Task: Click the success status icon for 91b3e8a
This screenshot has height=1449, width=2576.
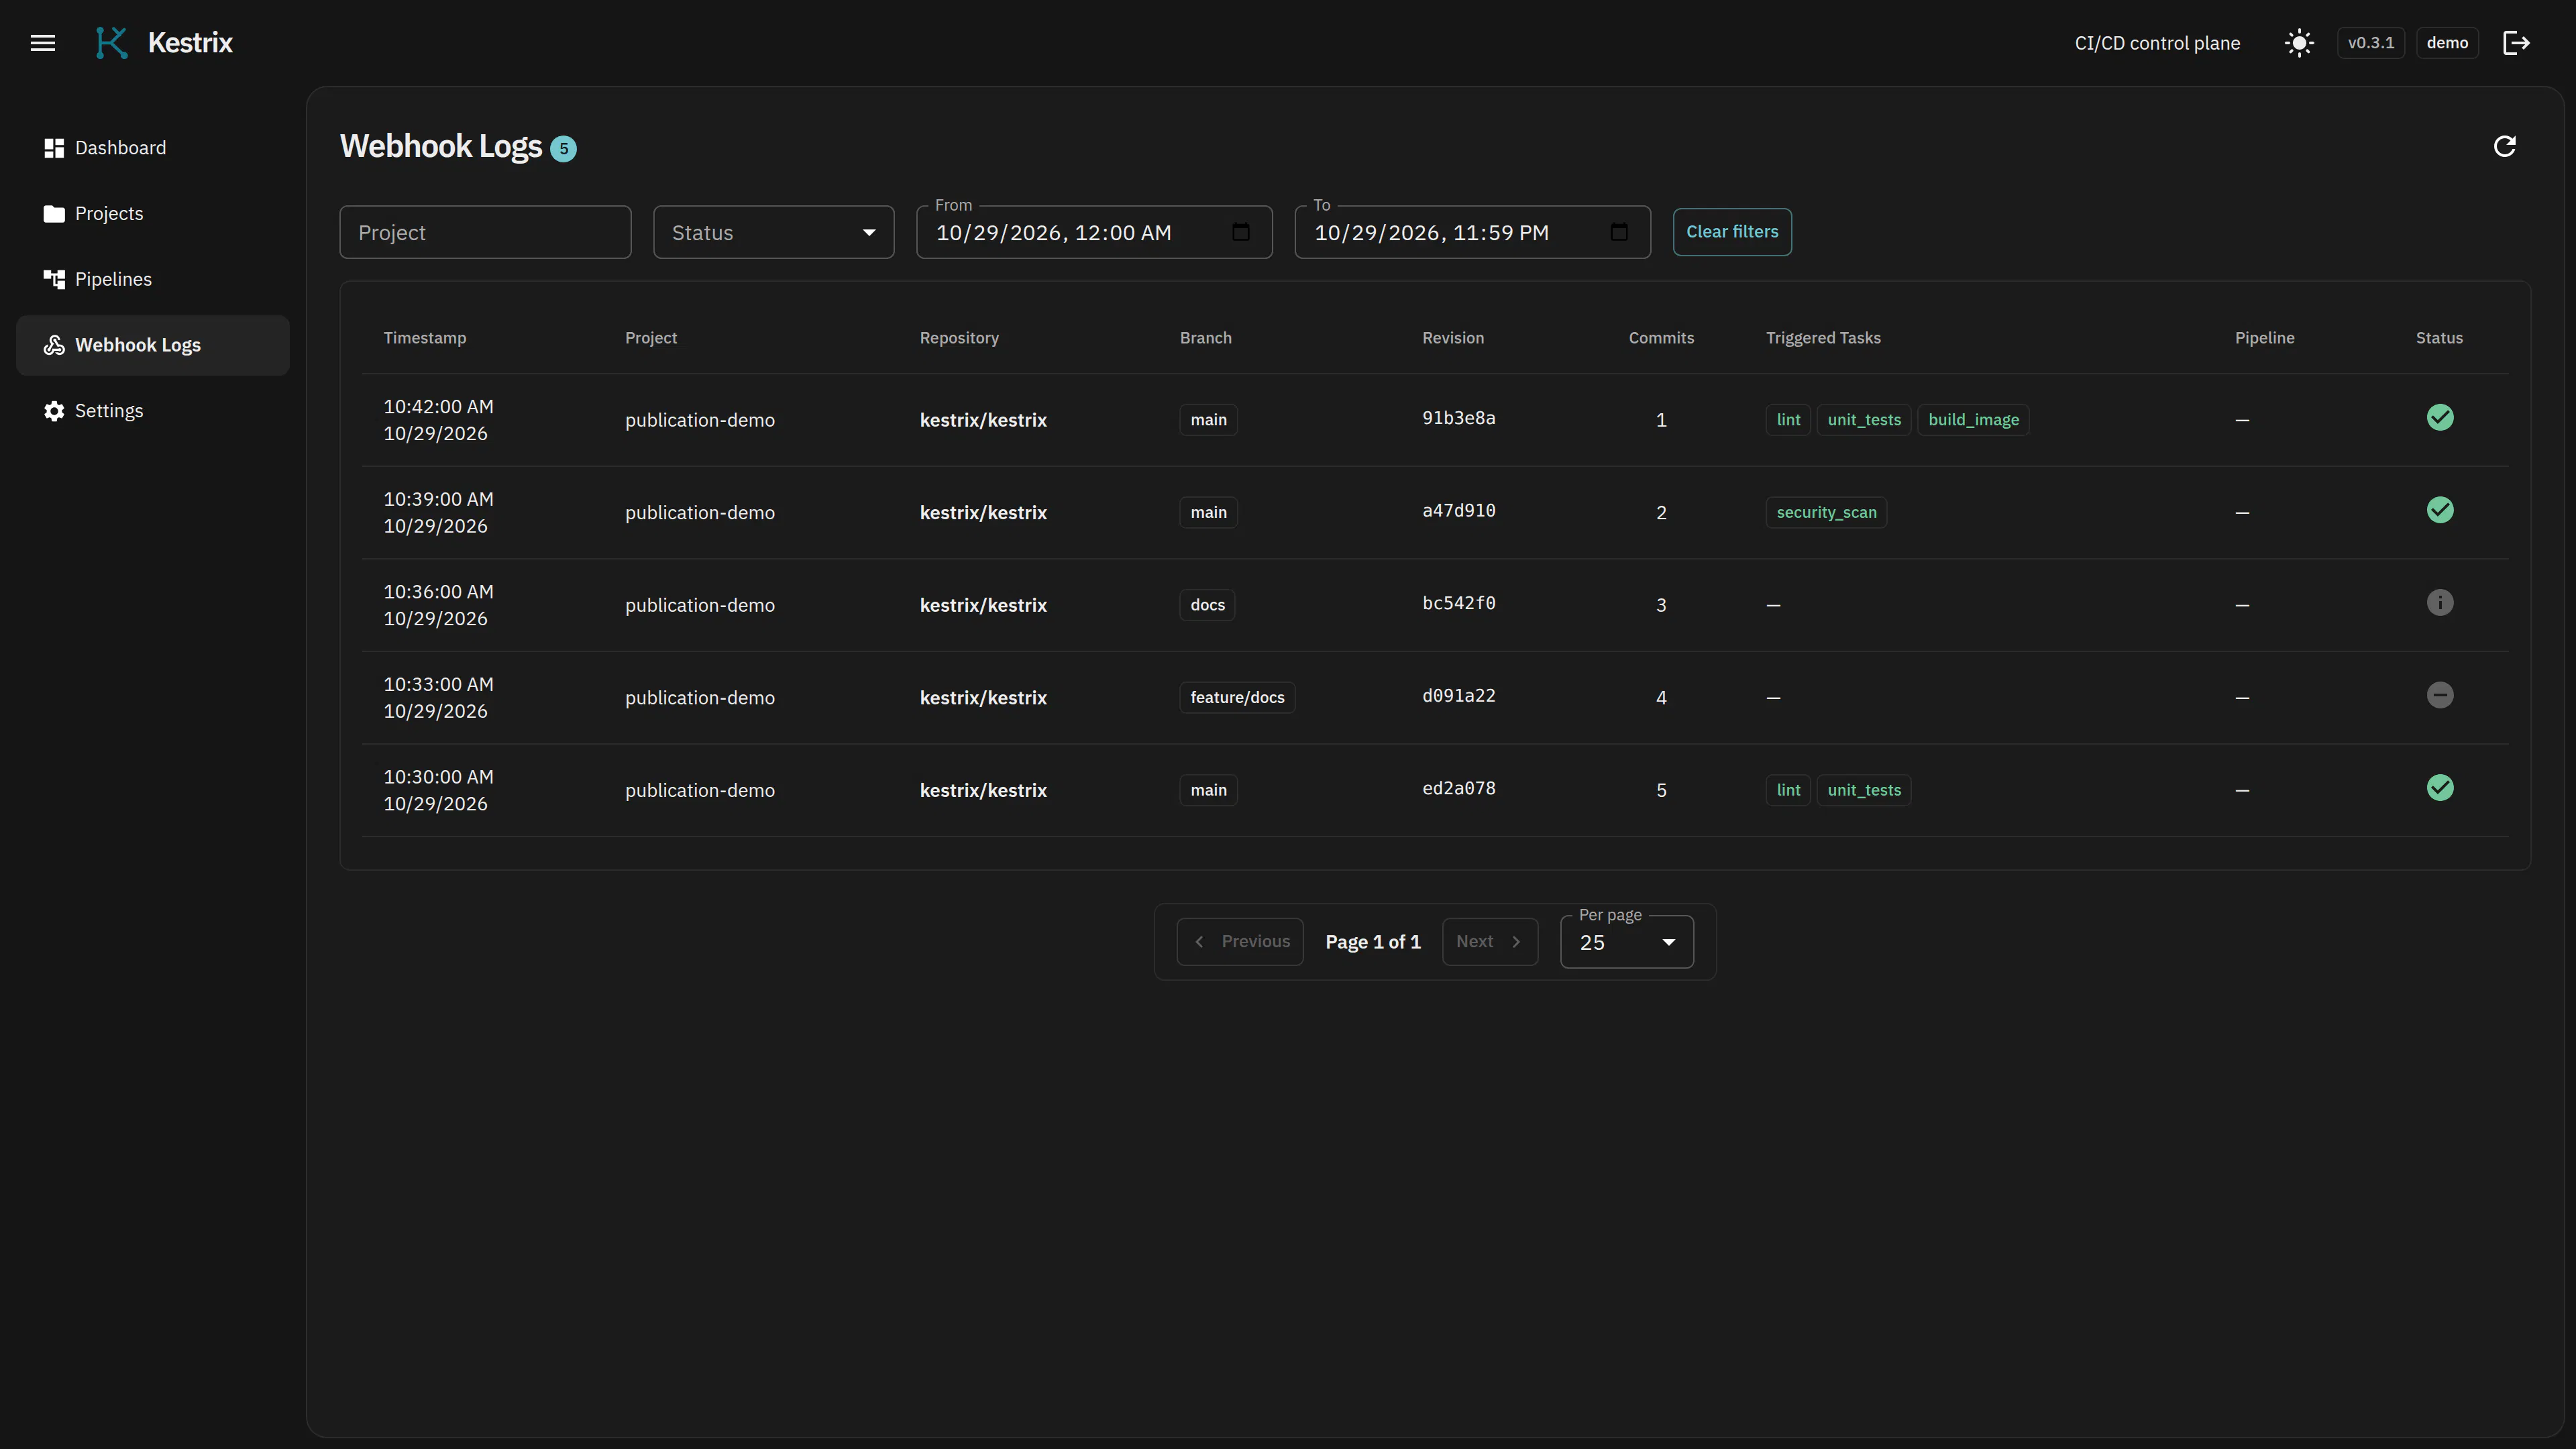Action: coord(2440,418)
